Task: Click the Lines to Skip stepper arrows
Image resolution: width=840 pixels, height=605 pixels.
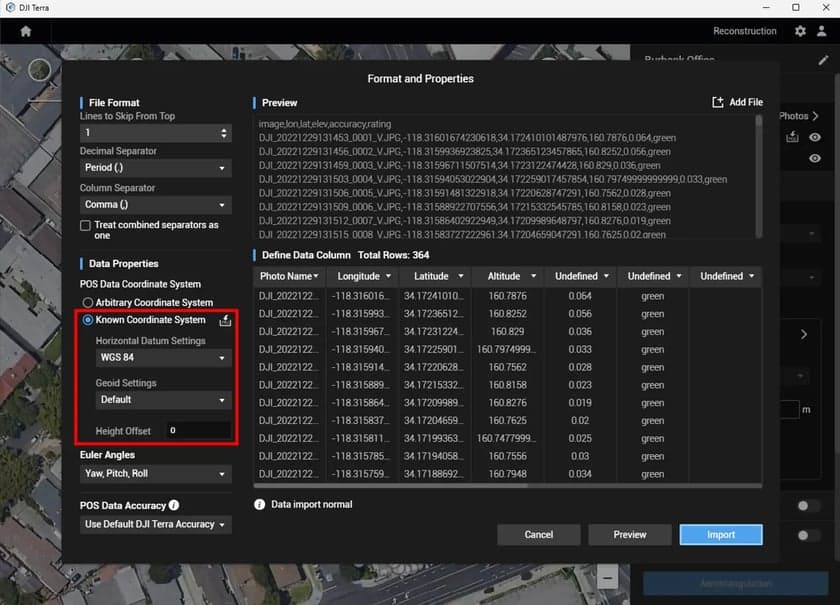Action: click(224, 131)
